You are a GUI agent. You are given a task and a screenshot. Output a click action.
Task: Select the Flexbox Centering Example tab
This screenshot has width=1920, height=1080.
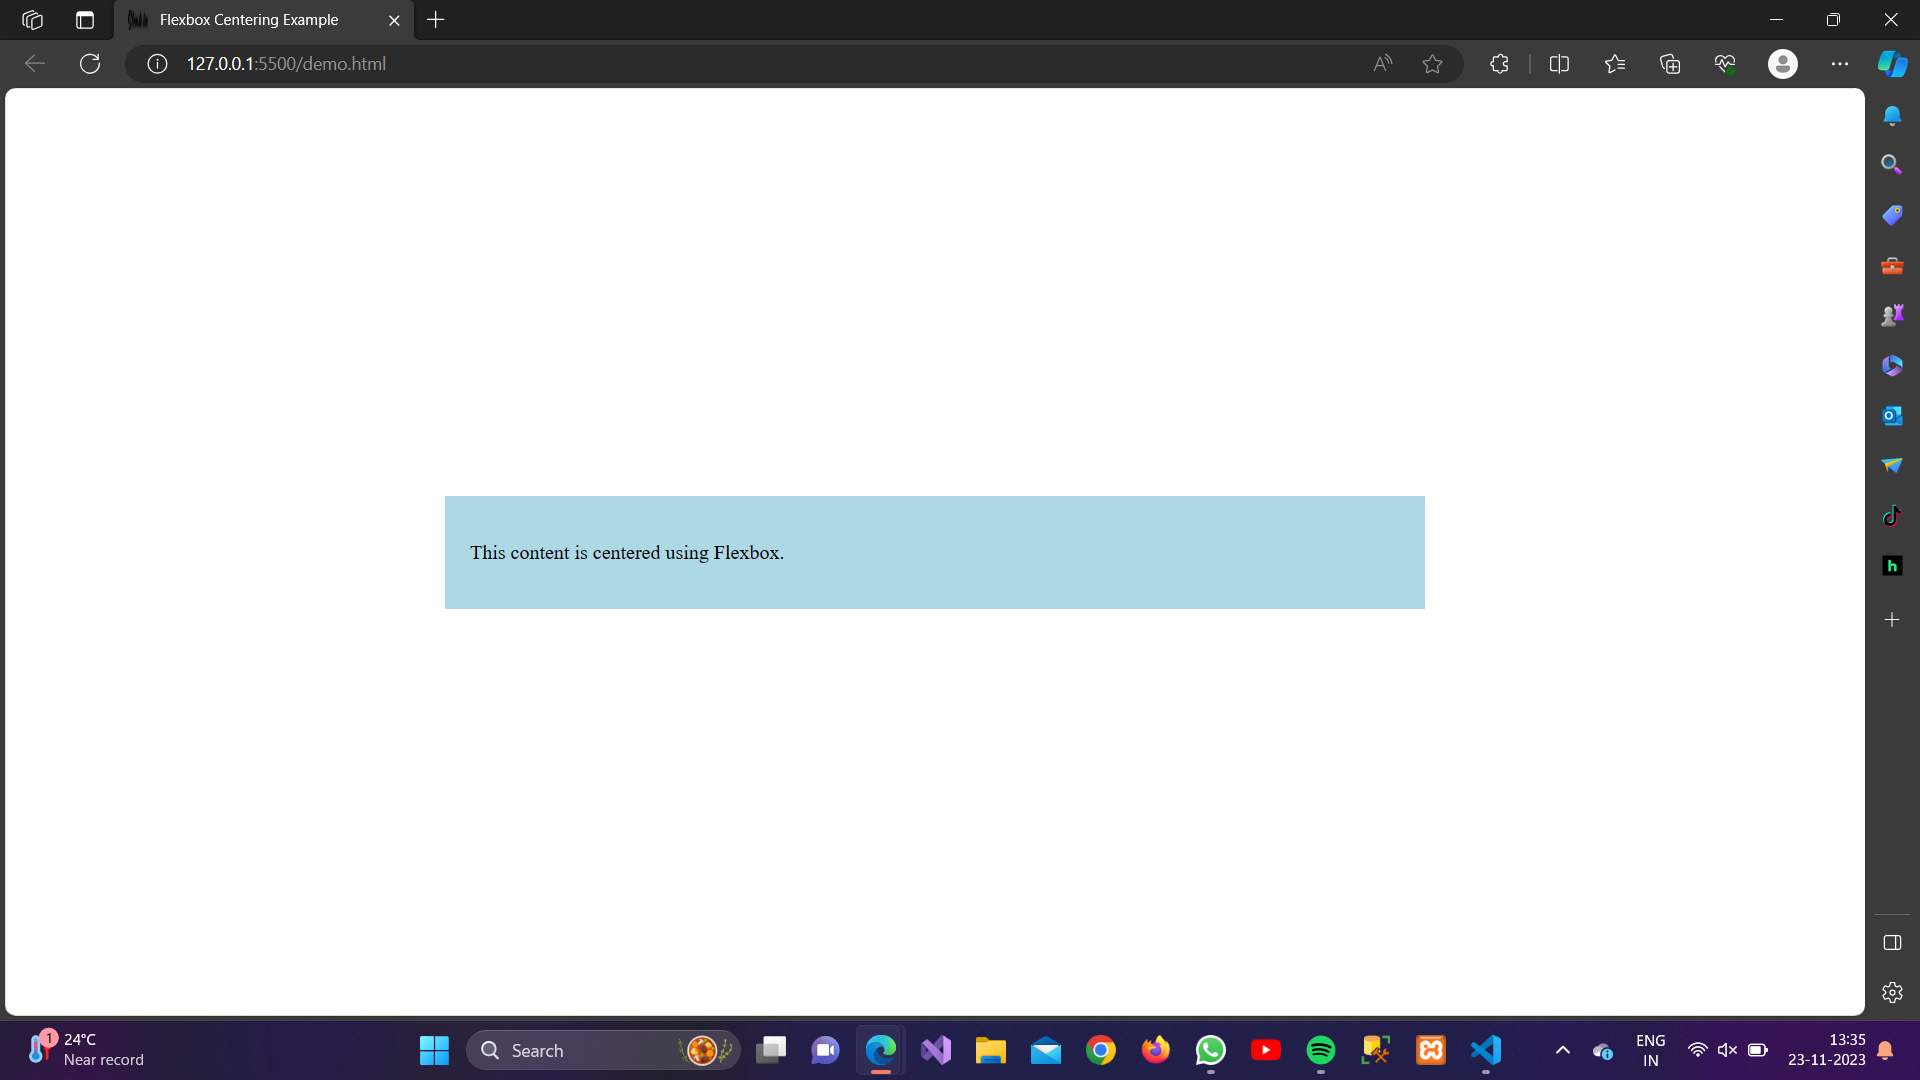(x=250, y=20)
